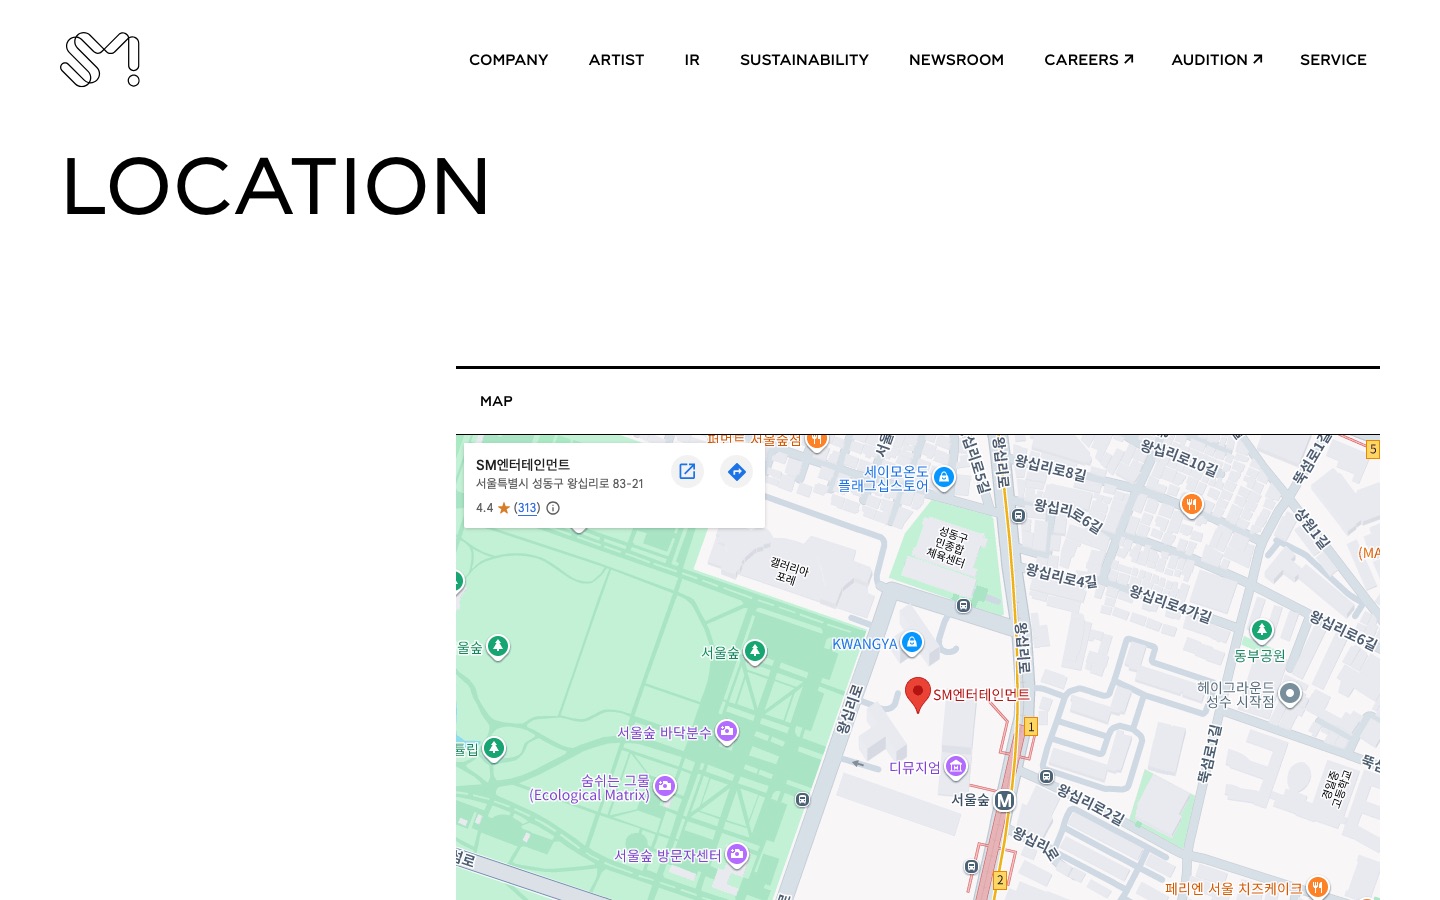Get directions using the blue arrow icon

click(737, 471)
